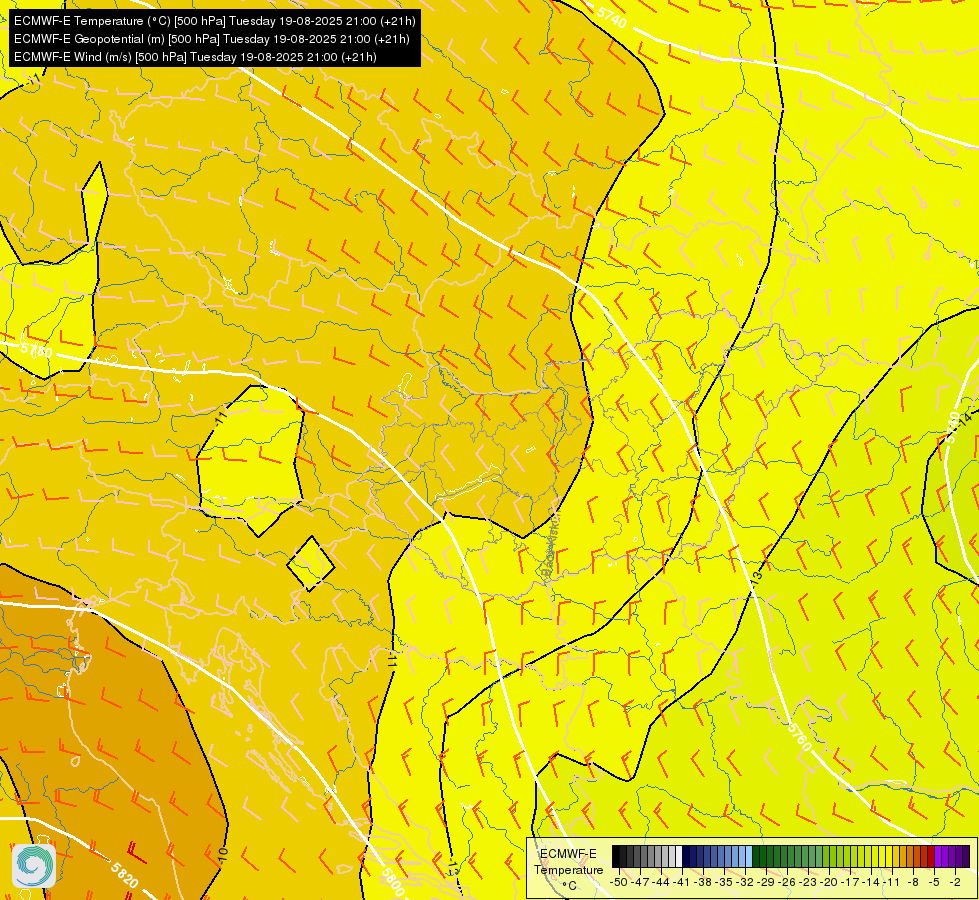This screenshot has height=900, width=979.
Task: Click the -44 value on temperature legend
Action: 661,883
